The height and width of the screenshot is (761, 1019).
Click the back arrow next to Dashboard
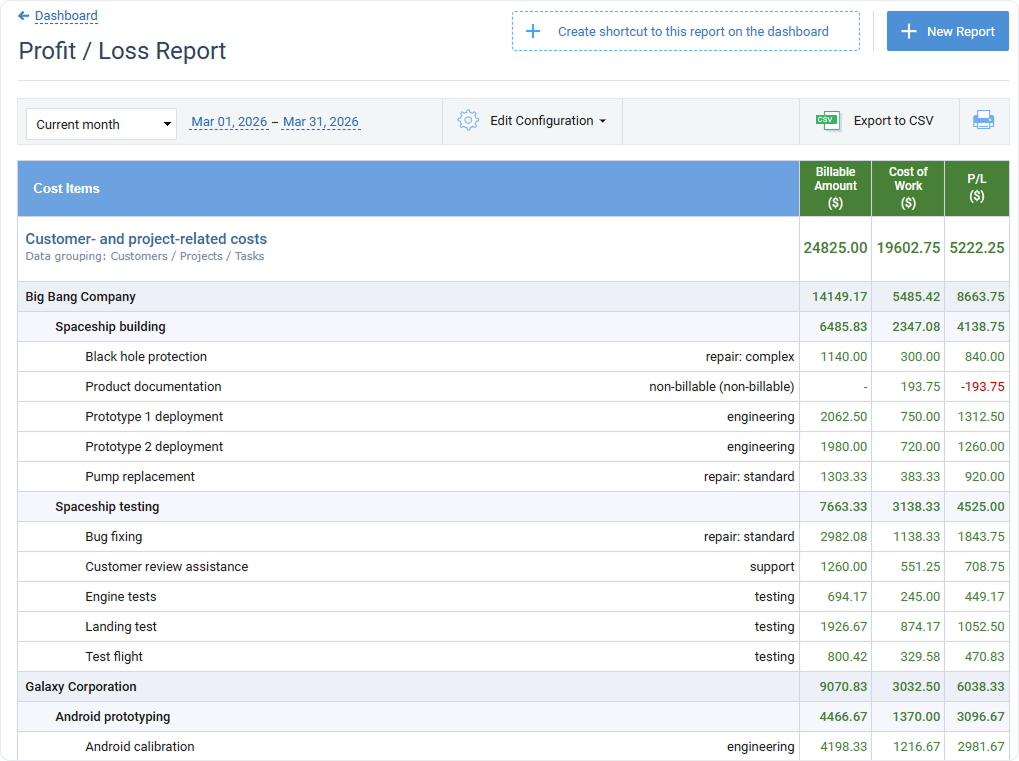pyautogui.click(x=24, y=15)
